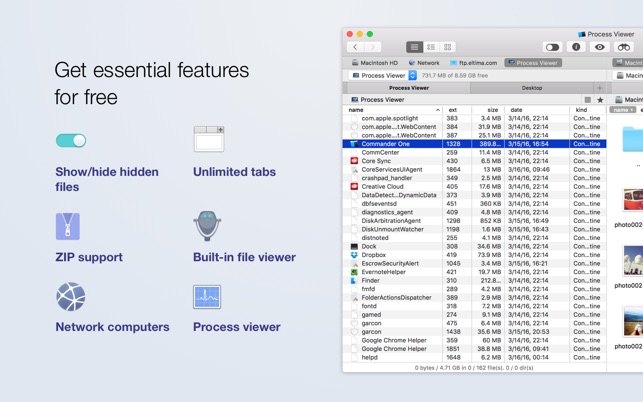Toggle the hidden files switch in toolbar
The width and height of the screenshot is (643, 402).
(552, 47)
